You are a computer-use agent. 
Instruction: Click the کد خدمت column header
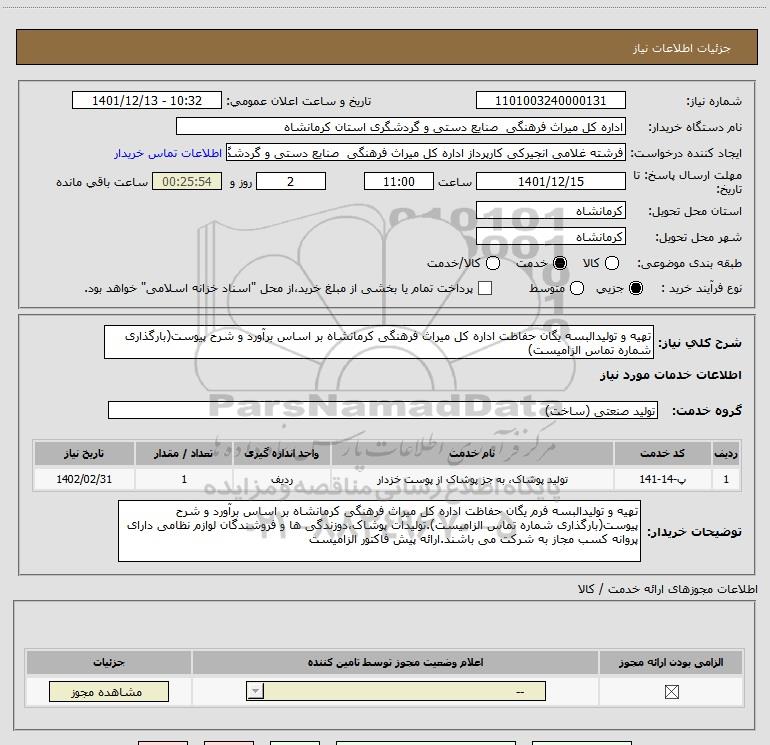pyautogui.click(x=662, y=453)
